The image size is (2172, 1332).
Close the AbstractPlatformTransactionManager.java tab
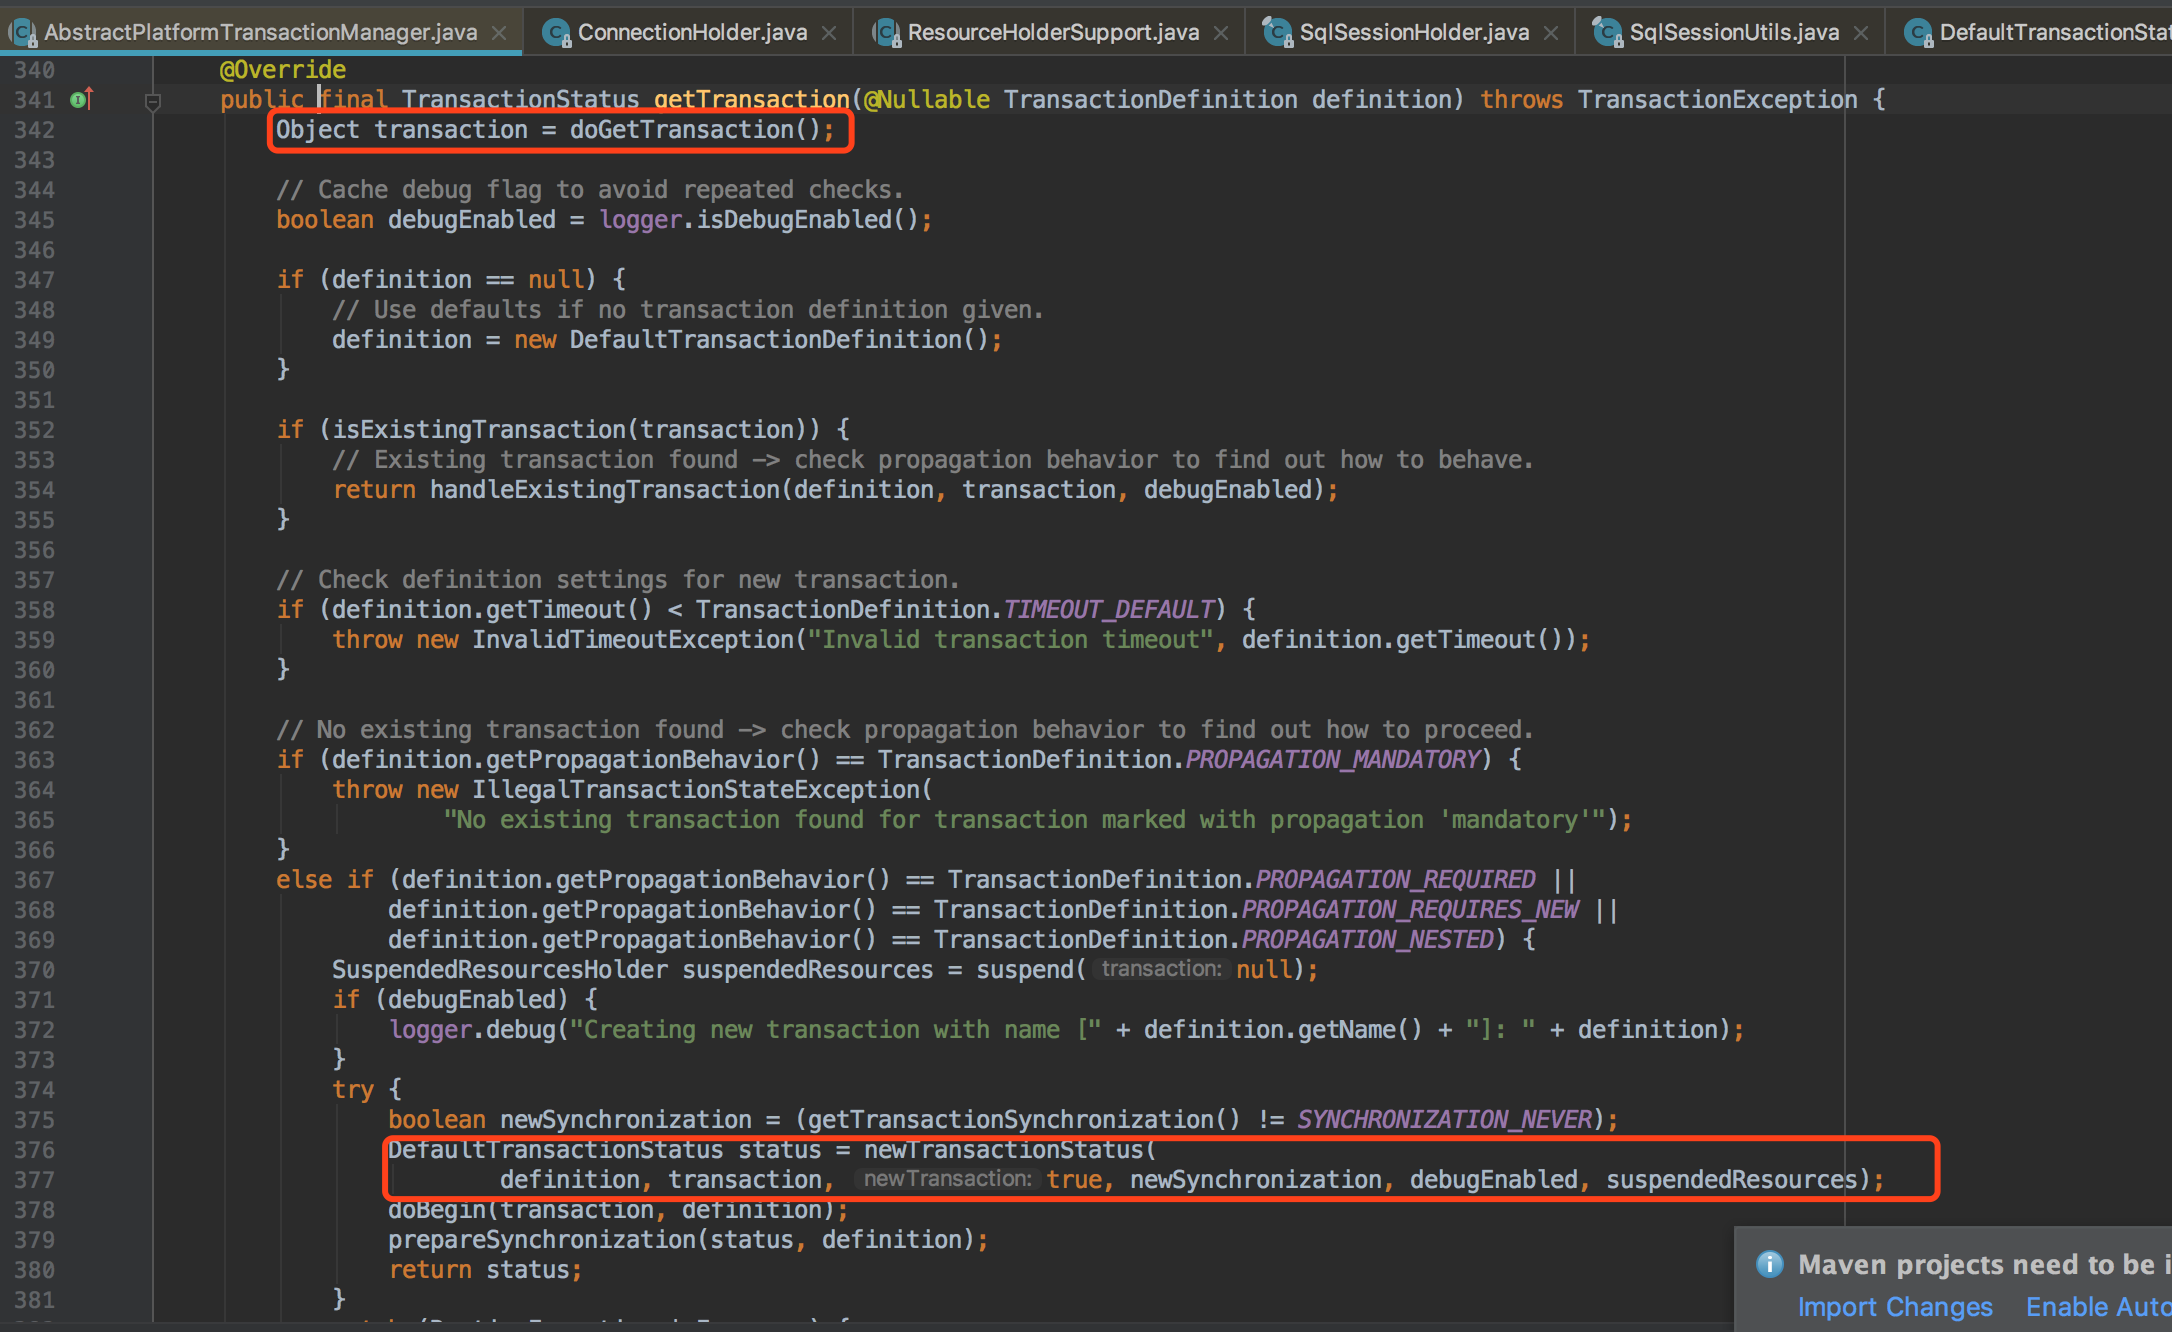pyautogui.click(x=499, y=33)
